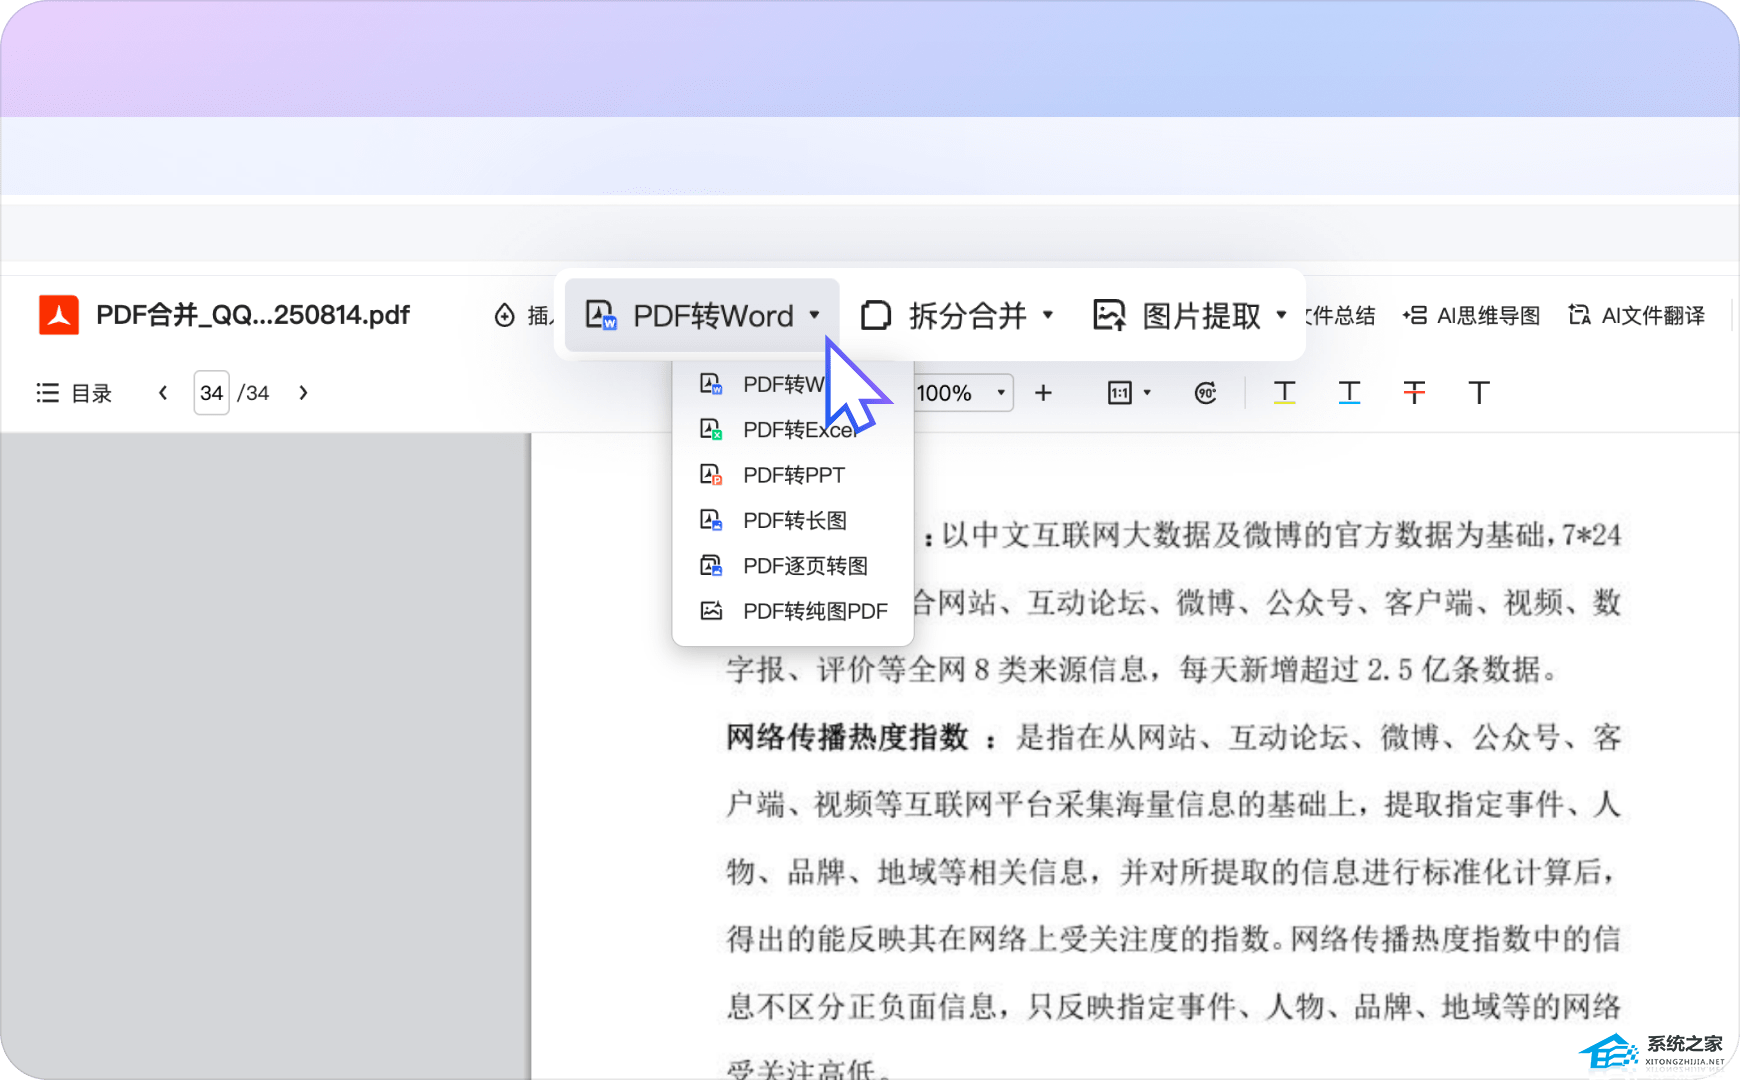Click the page number field showing 34
This screenshot has height=1080, width=1740.
(x=211, y=393)
